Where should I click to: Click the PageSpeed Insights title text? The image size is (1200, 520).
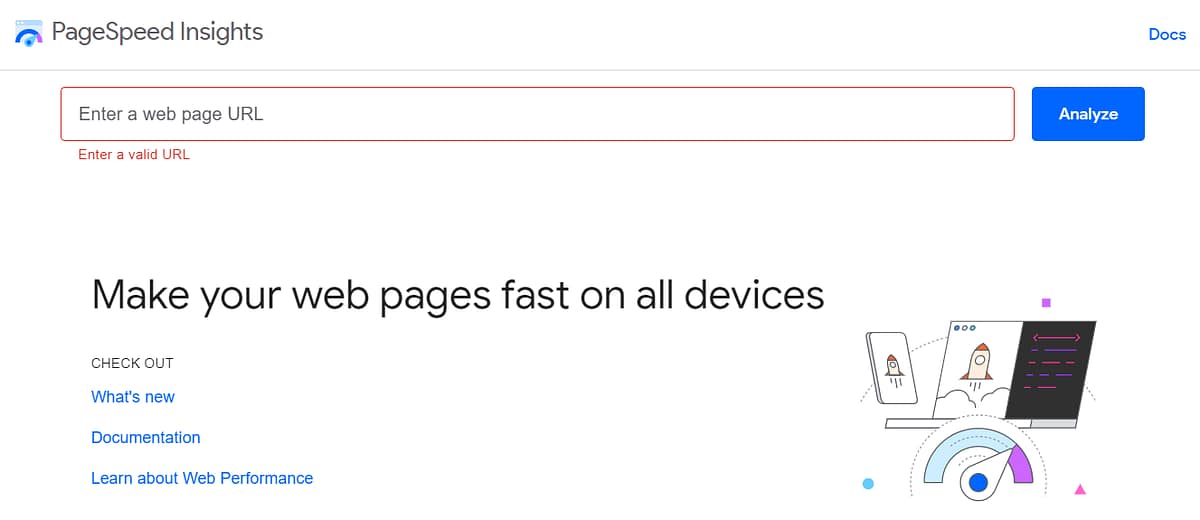pos(157,32)
